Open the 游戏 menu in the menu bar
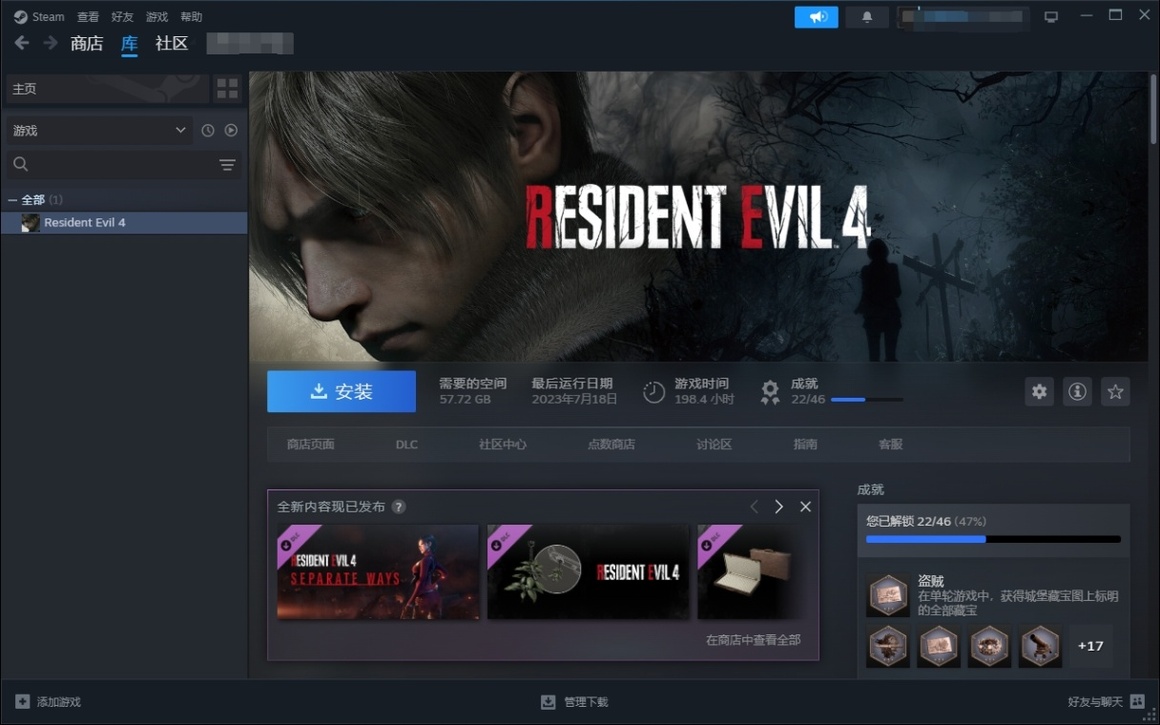1160x725 pixels. [x=157, y=16]
